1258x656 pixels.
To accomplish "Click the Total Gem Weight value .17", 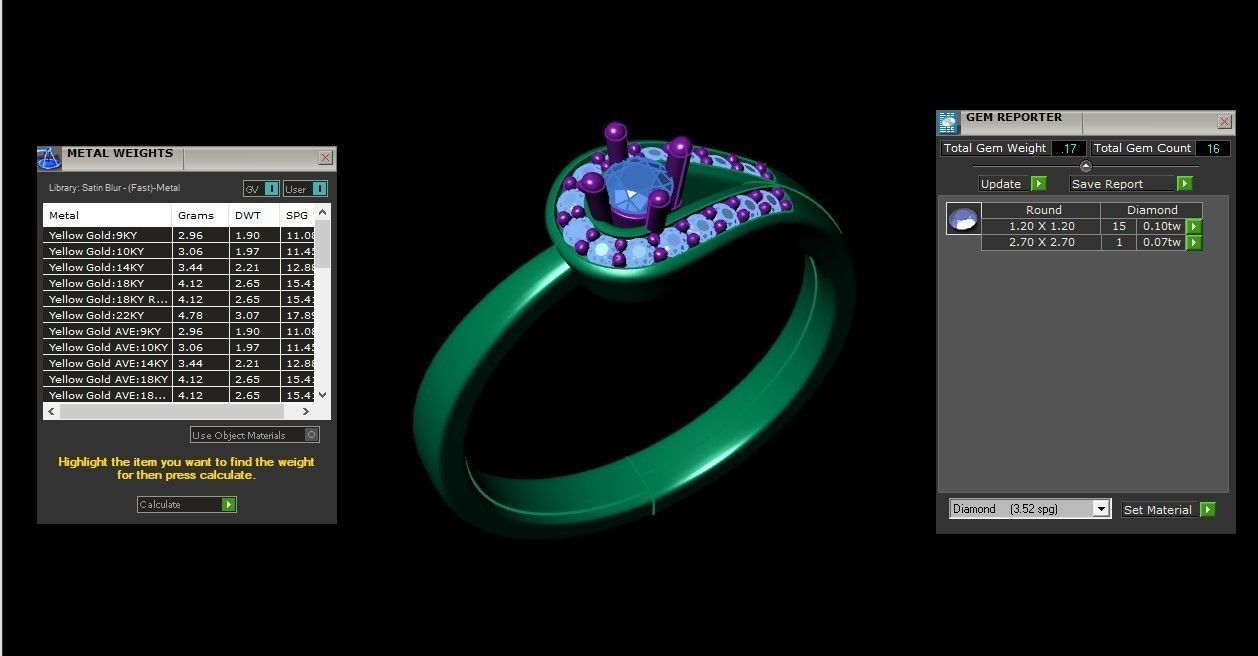I will (1069, 148).
